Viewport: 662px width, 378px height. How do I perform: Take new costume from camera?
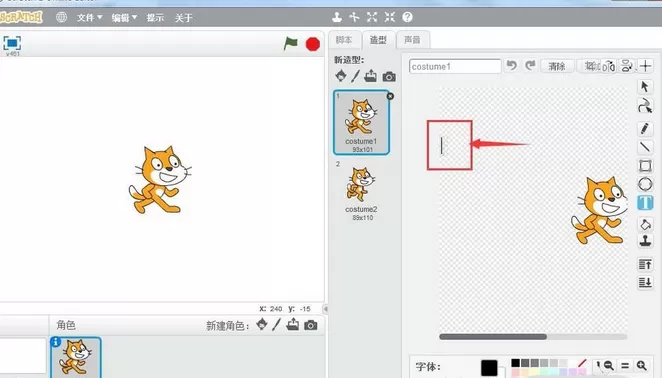pos(389,76)
